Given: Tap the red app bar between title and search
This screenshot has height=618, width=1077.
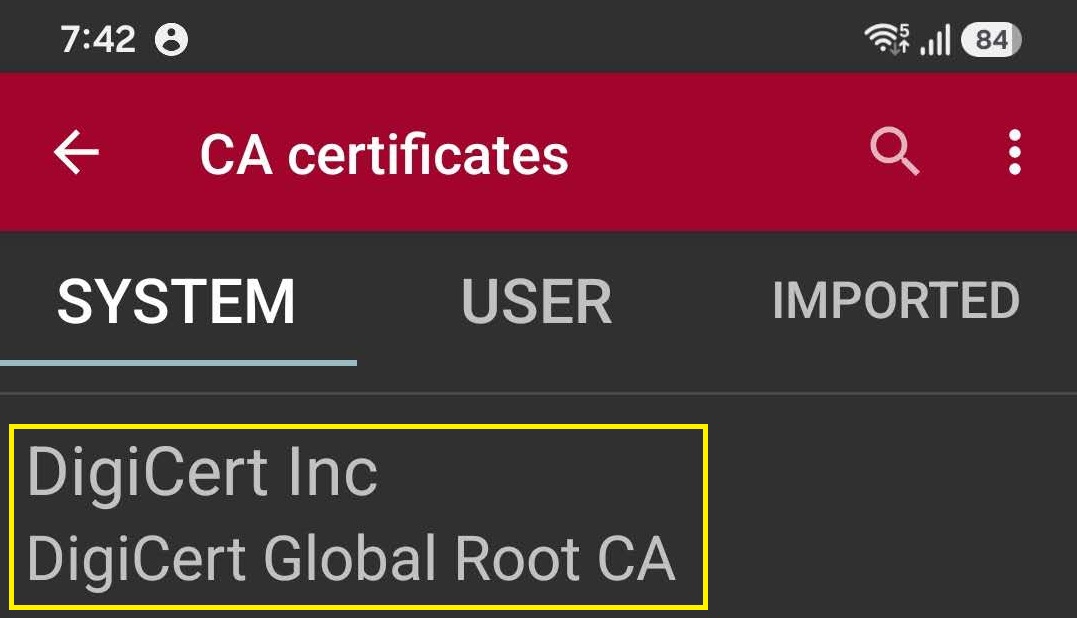Looking at the screenshot, I should click(x=718, y=152).
